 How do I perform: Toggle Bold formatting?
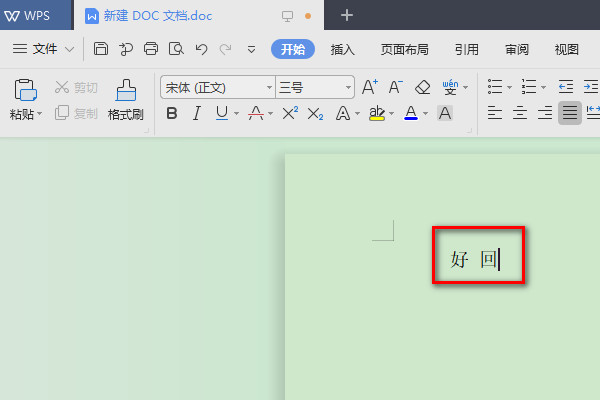click(172, 113)
